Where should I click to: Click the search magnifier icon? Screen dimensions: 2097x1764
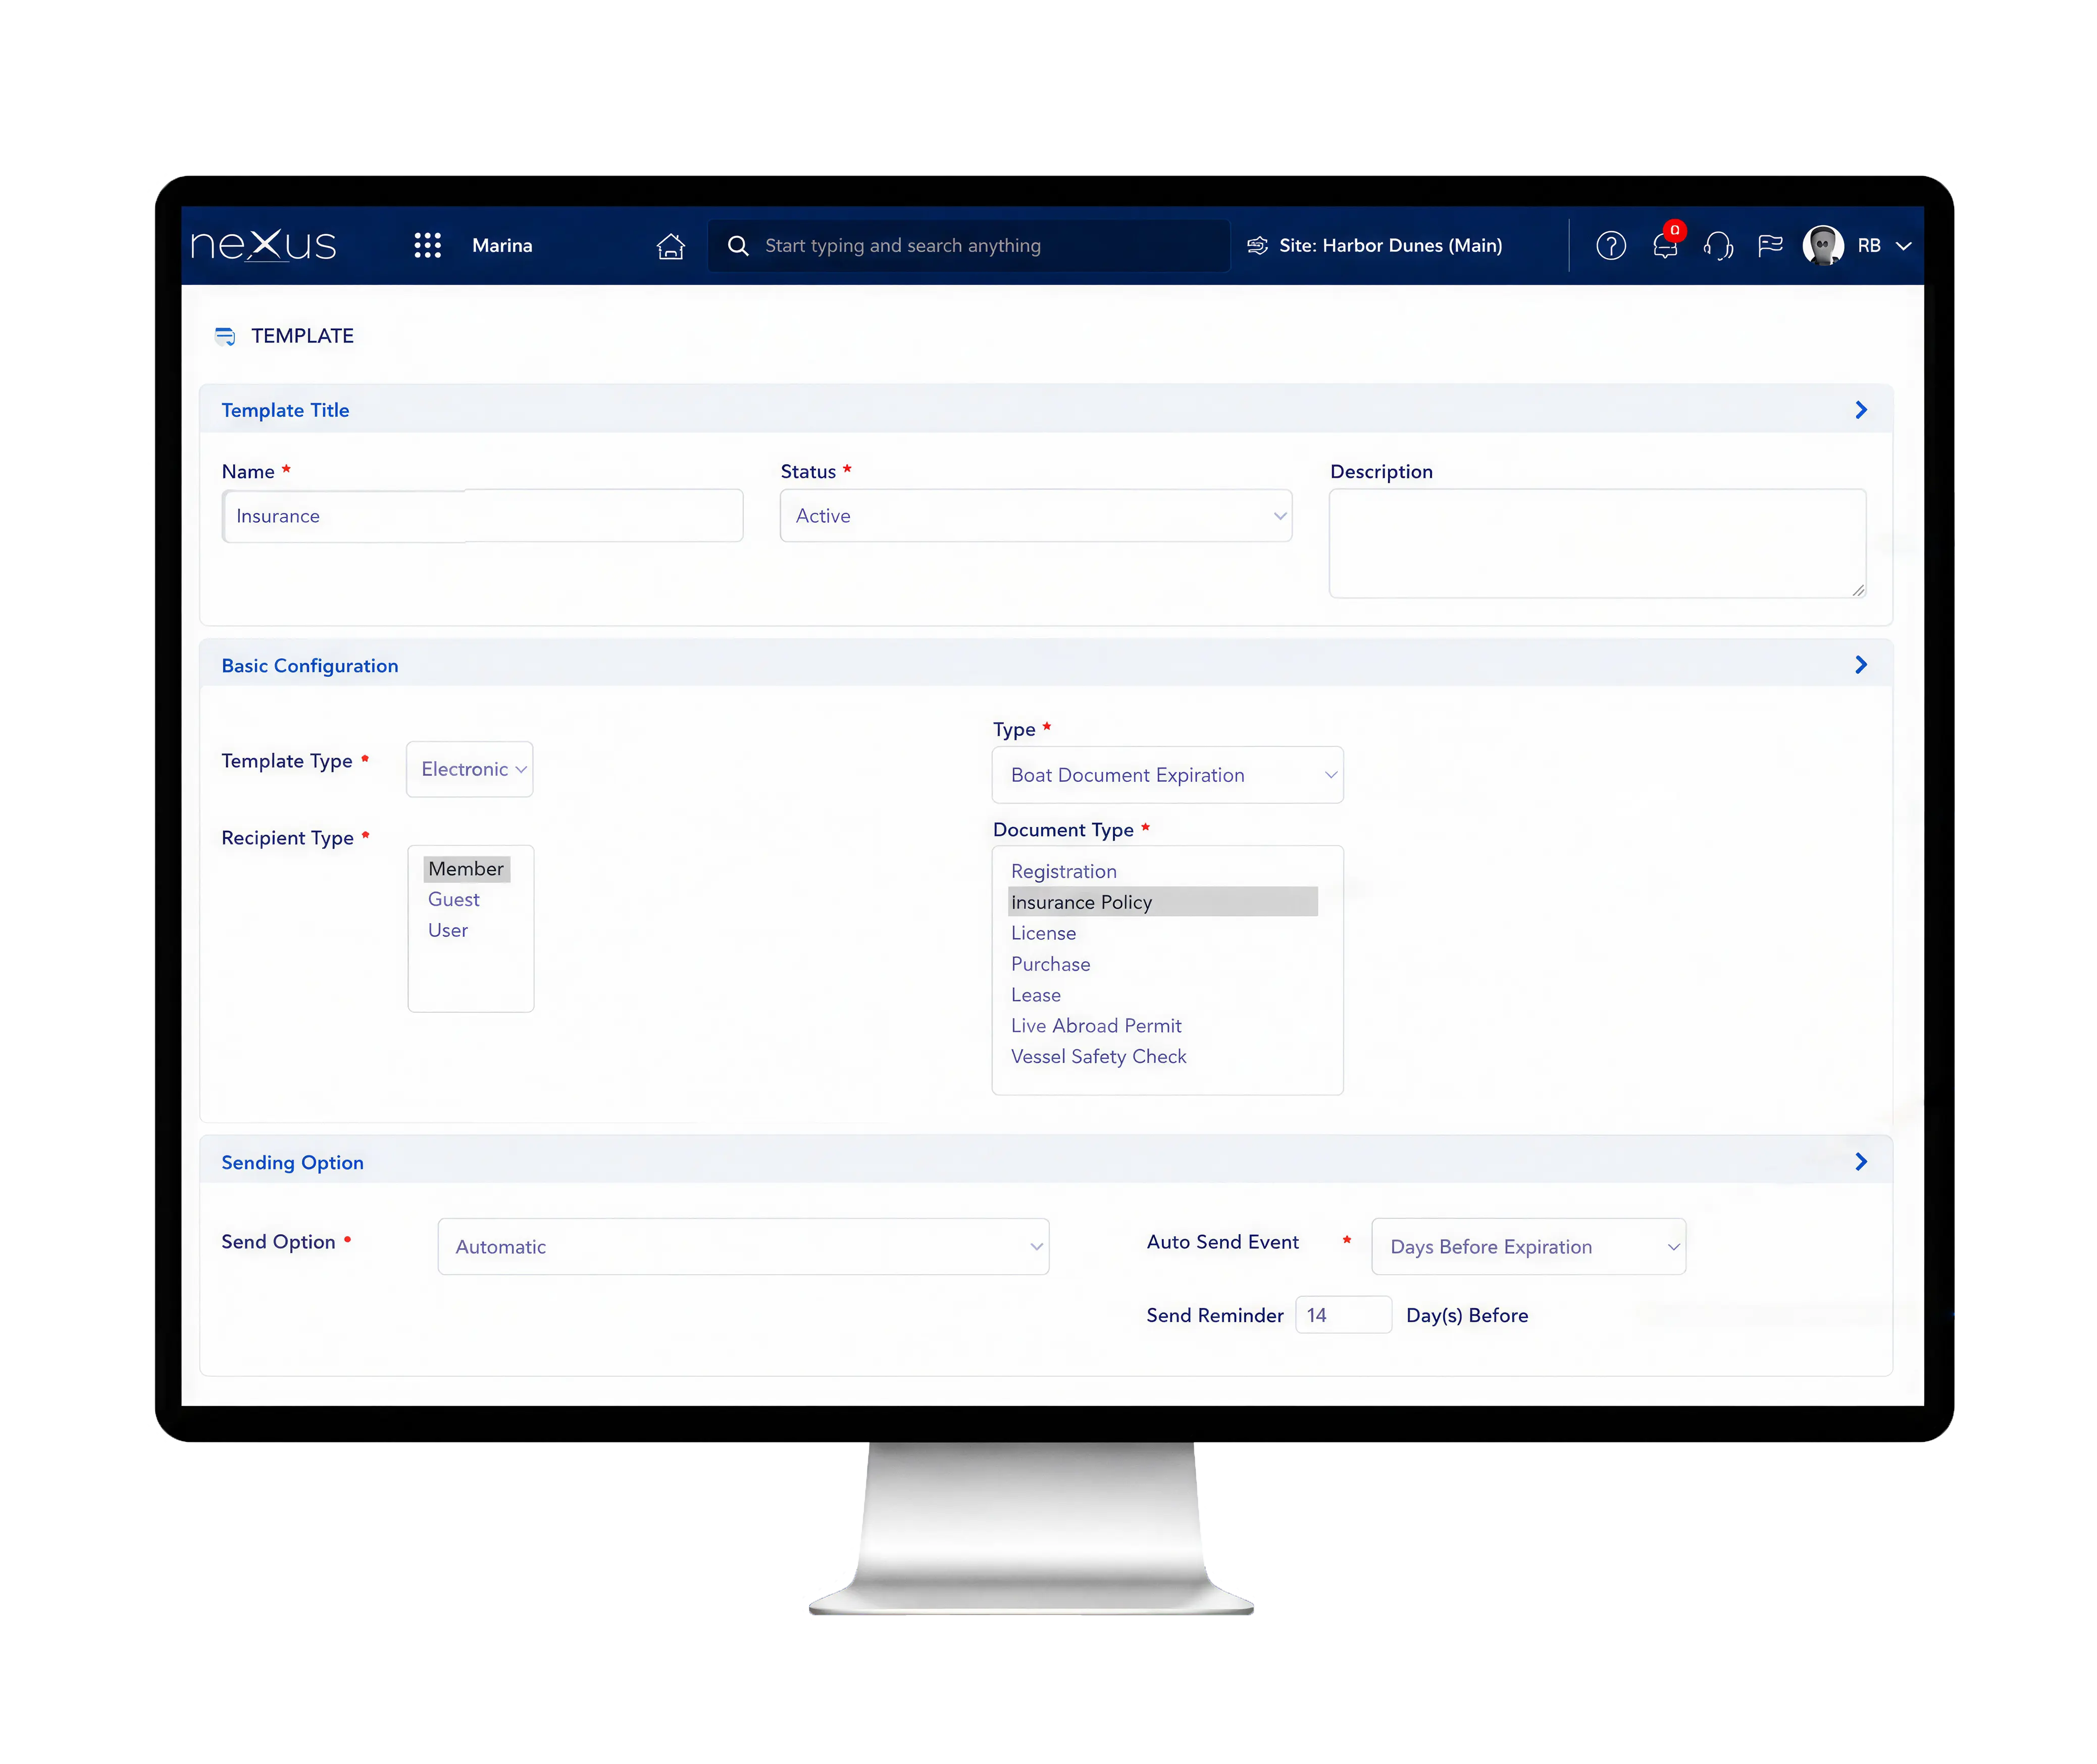coord(738,245)
